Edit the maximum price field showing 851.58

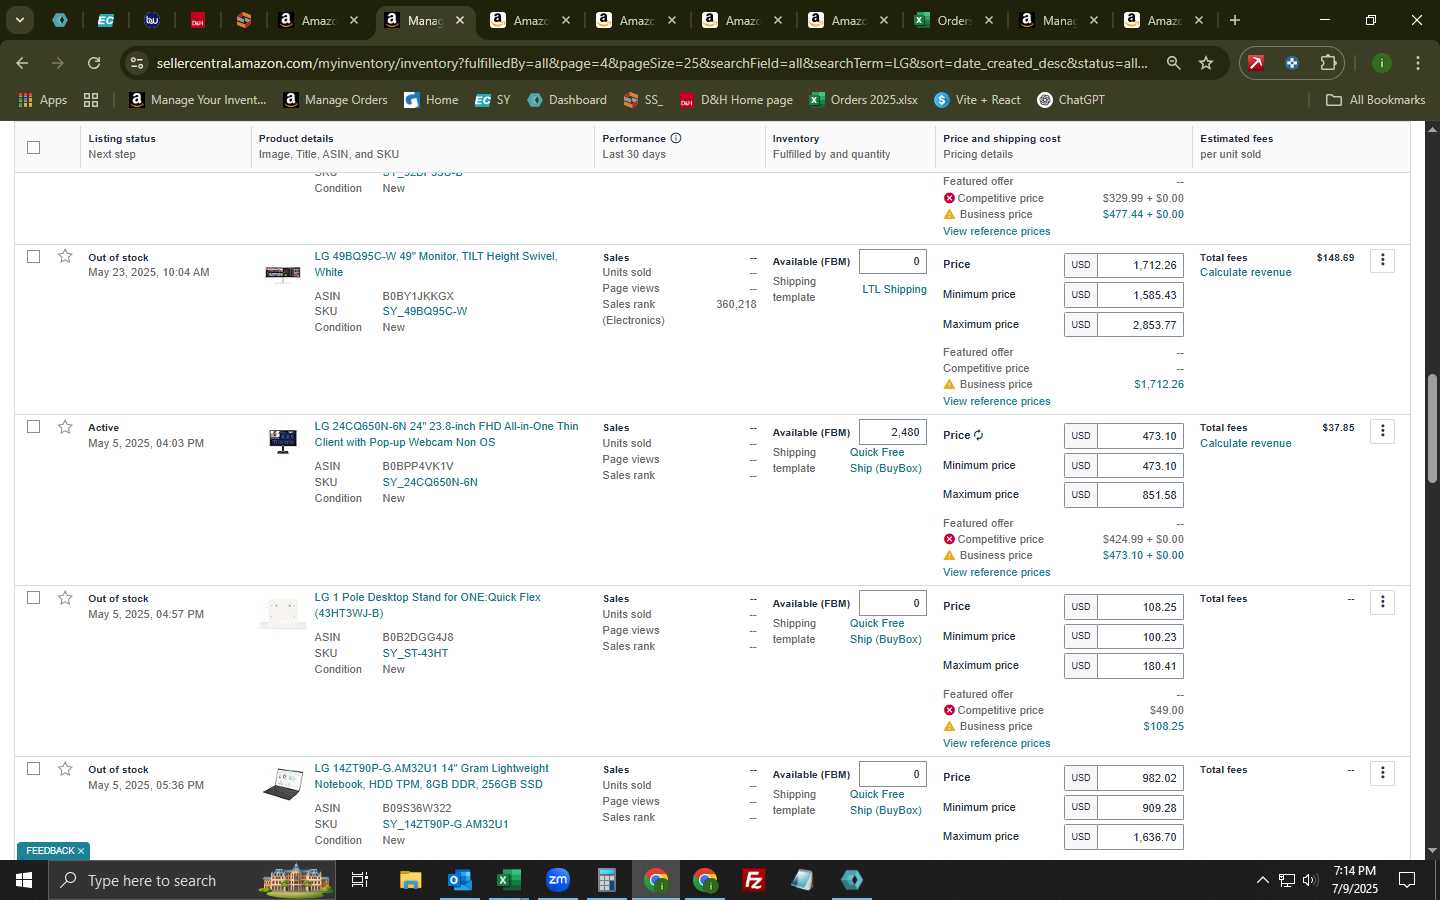(x=1140, y=495)
